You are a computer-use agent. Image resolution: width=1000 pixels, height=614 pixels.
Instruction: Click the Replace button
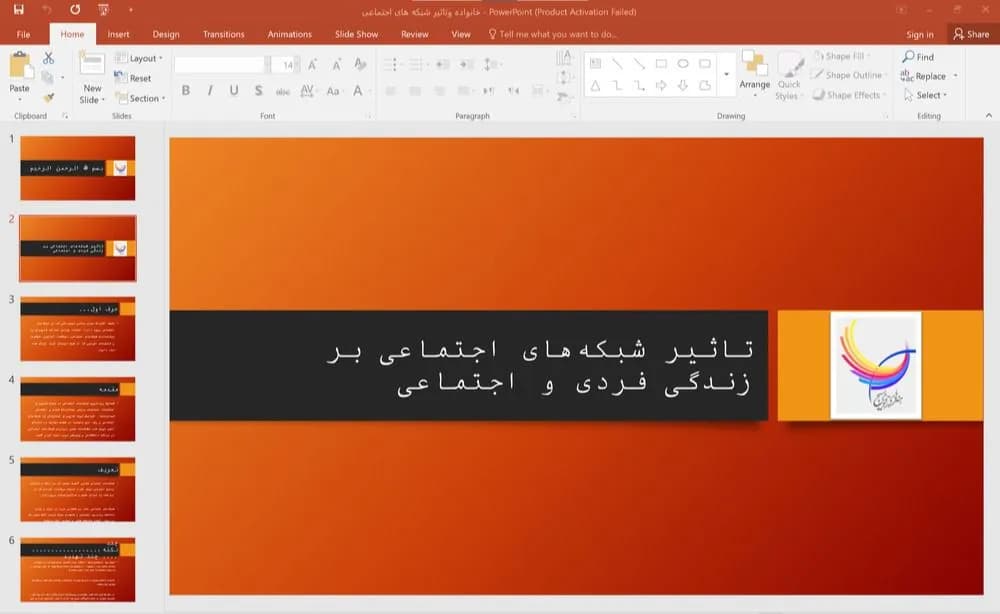coord(929,76)
